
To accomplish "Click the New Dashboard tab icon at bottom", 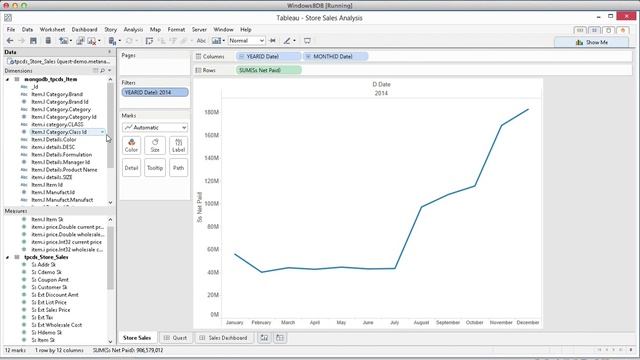I will 280,338.
